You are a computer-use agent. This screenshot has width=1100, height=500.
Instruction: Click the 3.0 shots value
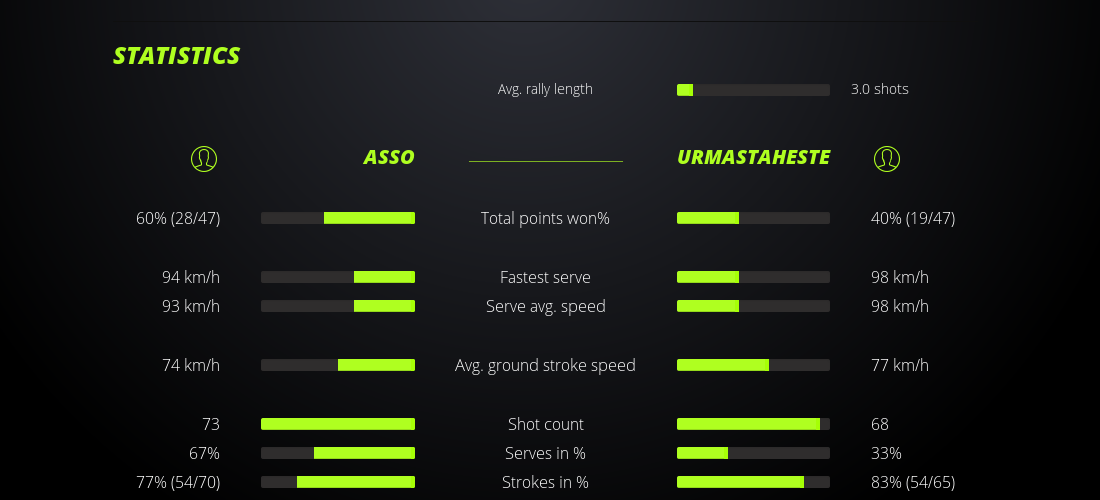click(880, 89)
